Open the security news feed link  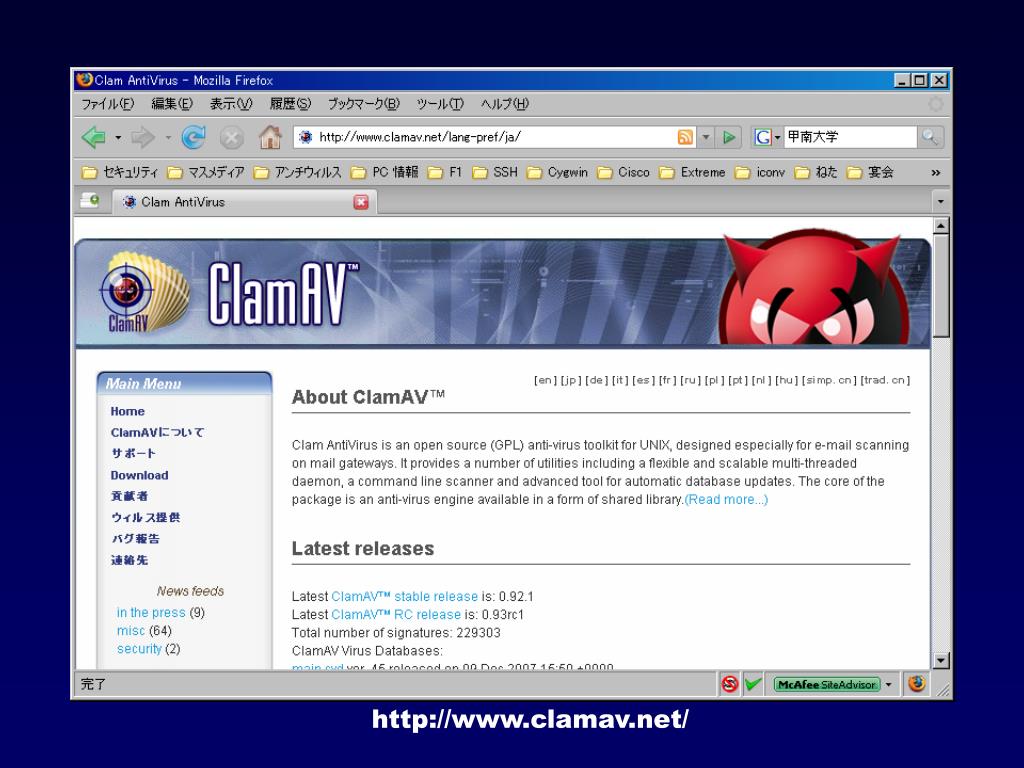(x=139, y=648)
